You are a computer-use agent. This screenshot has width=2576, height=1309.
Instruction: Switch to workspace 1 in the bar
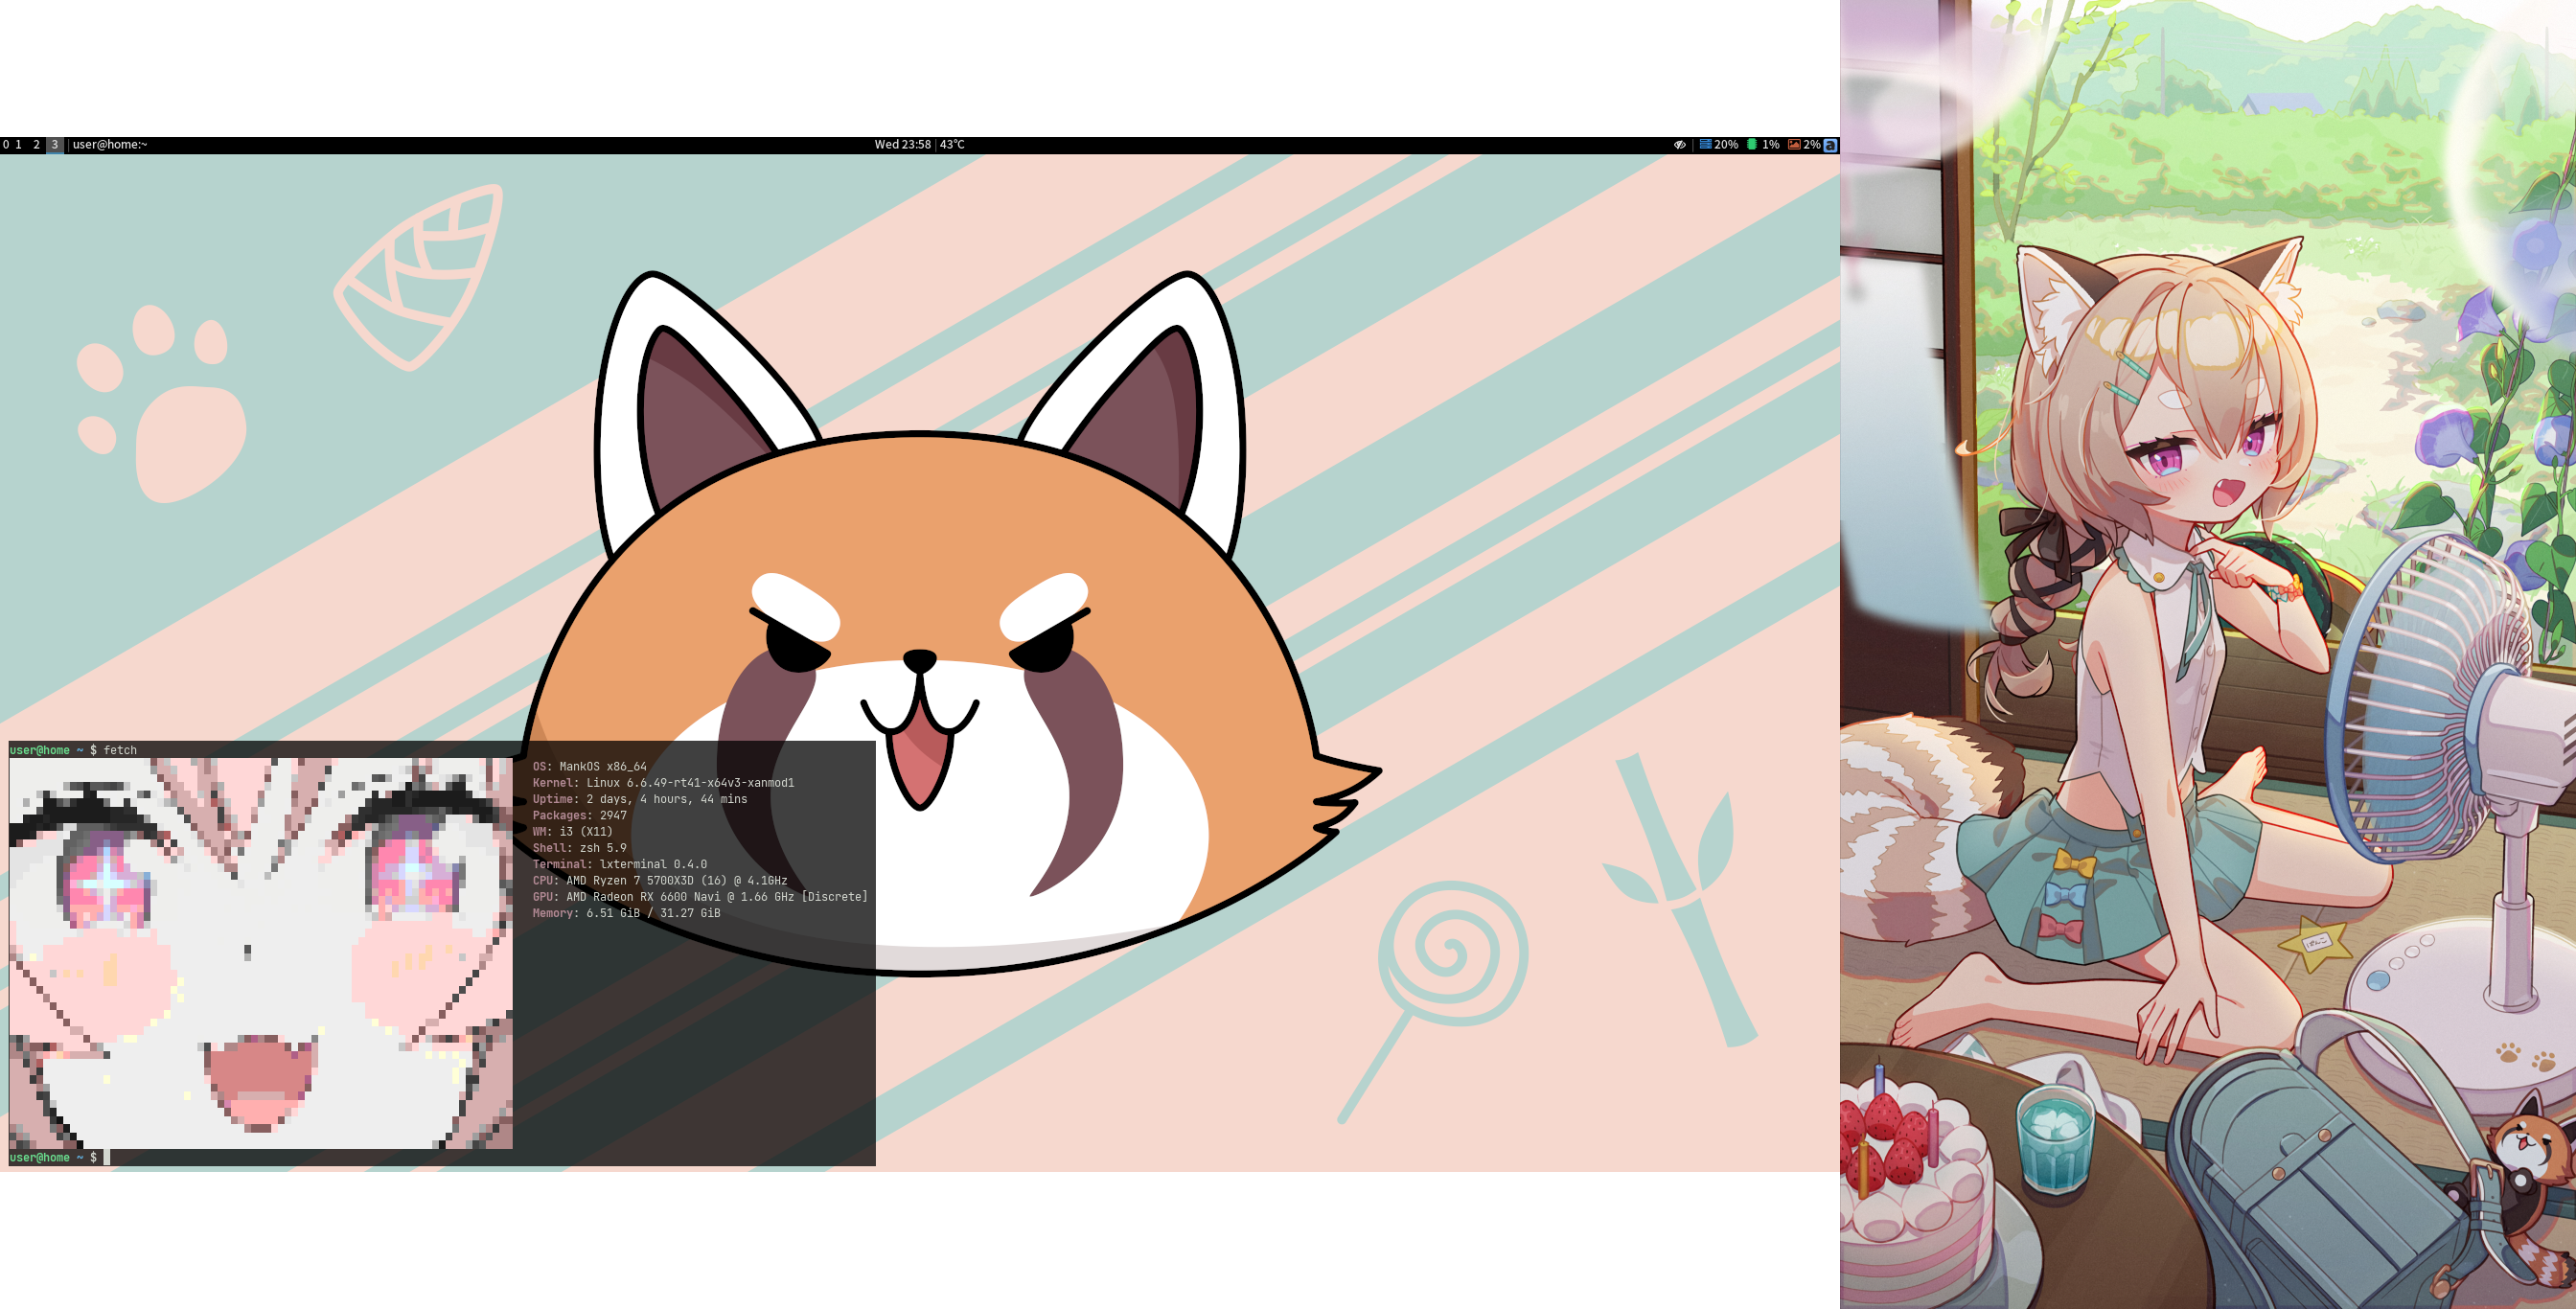tap(18, 145)
